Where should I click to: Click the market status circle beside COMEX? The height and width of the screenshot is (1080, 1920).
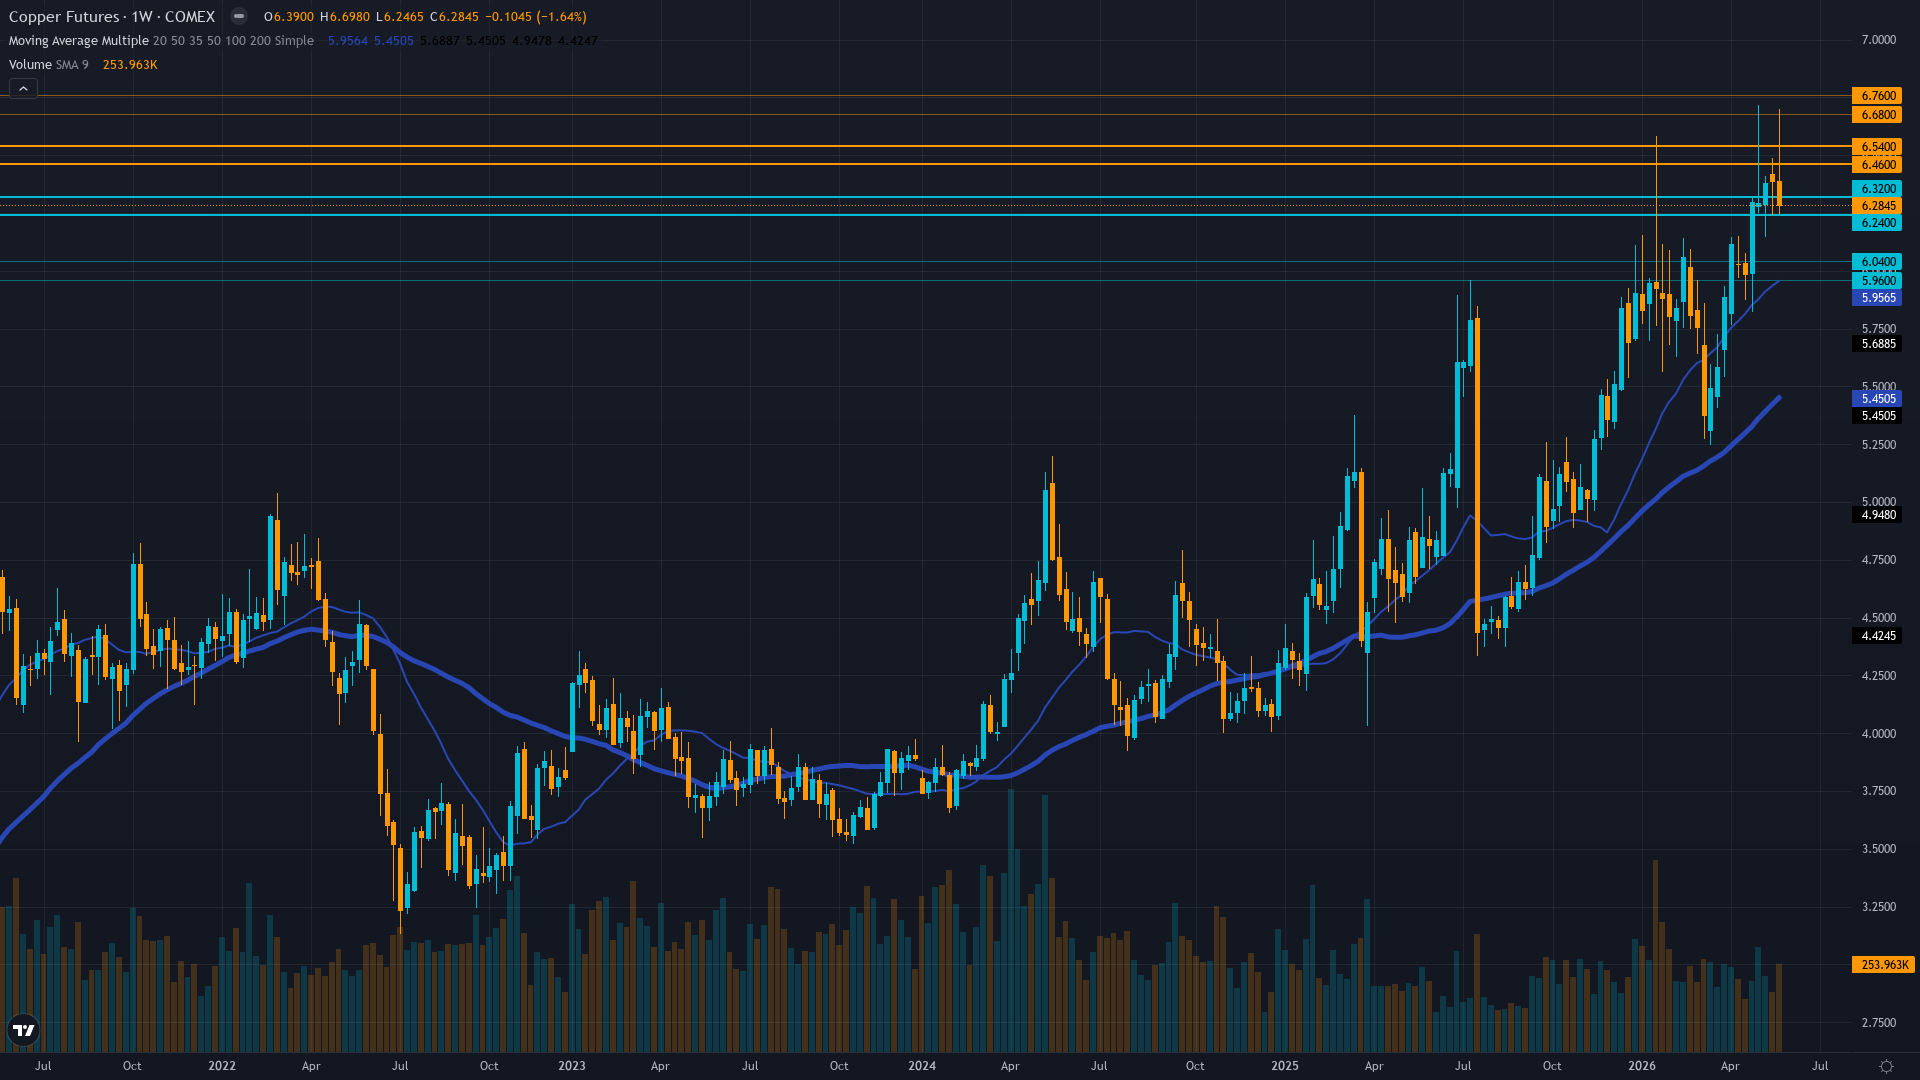click(x=238, y=16)
